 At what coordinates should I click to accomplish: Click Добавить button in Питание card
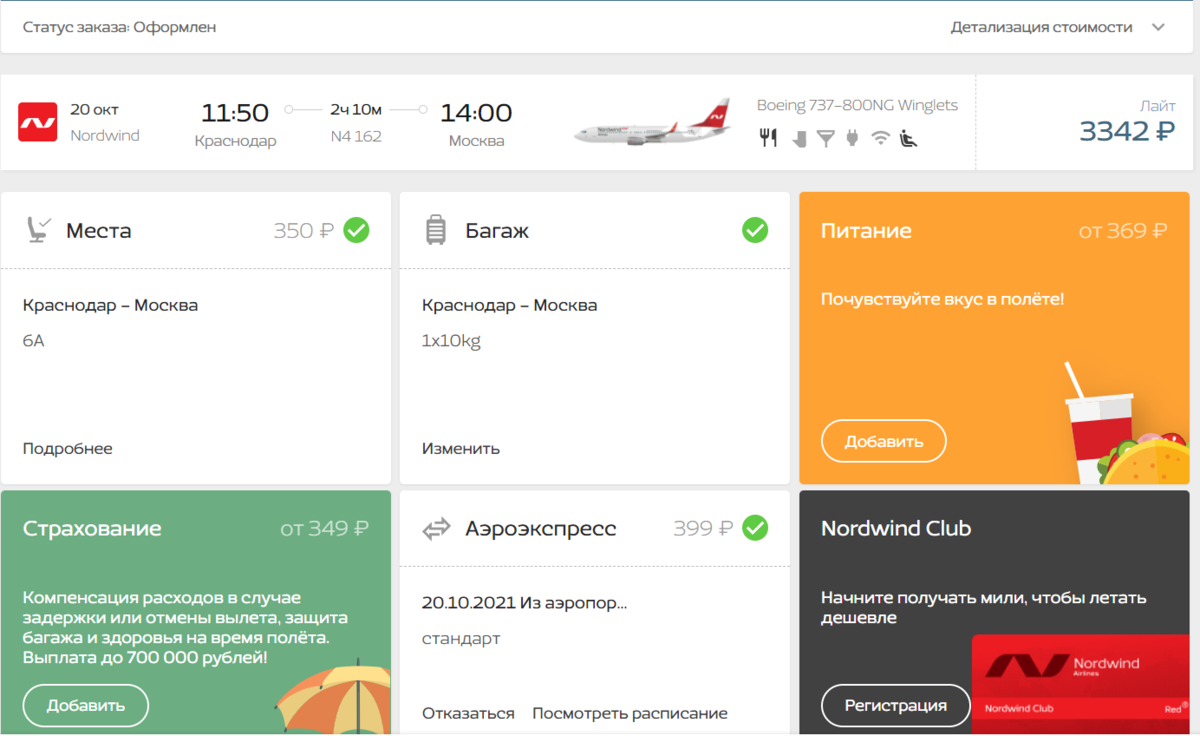[884, 441]
